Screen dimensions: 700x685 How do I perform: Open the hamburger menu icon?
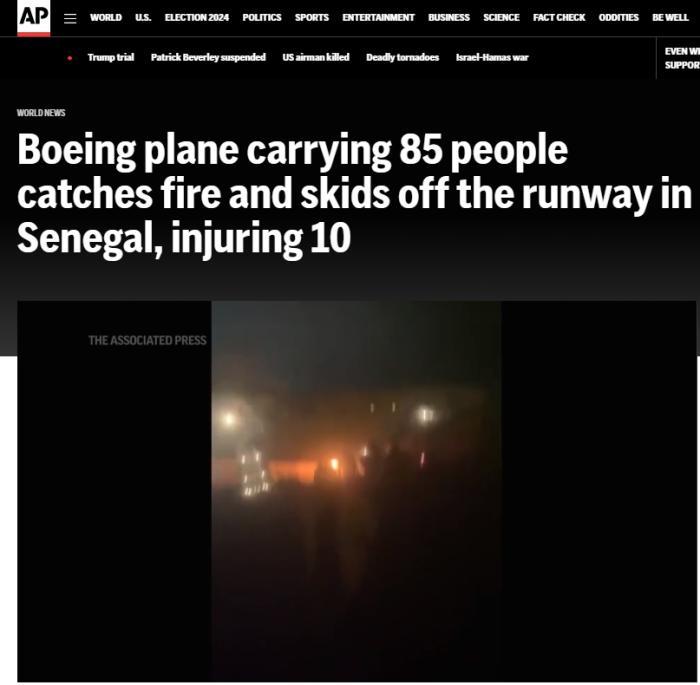pyautogui.click(x=70, y=18)
